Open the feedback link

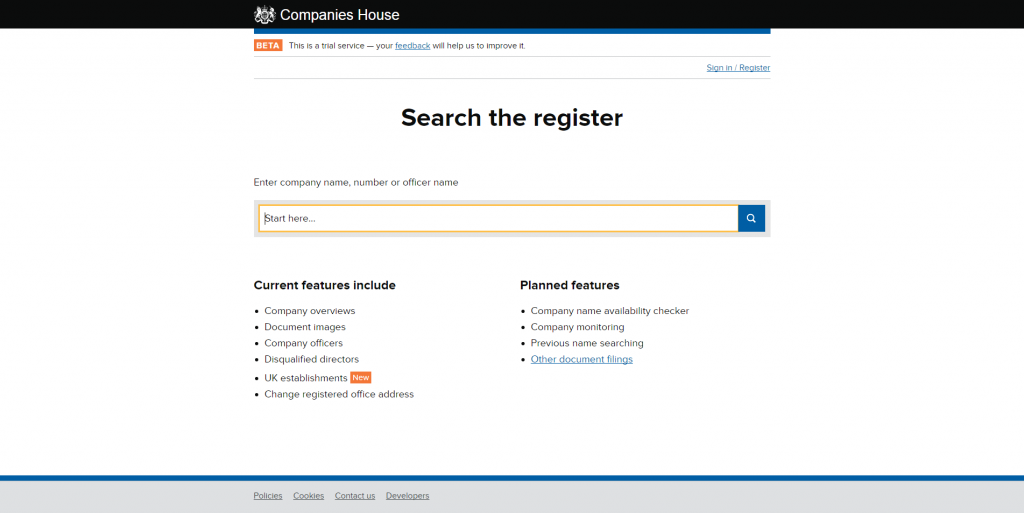click(412, 46)
